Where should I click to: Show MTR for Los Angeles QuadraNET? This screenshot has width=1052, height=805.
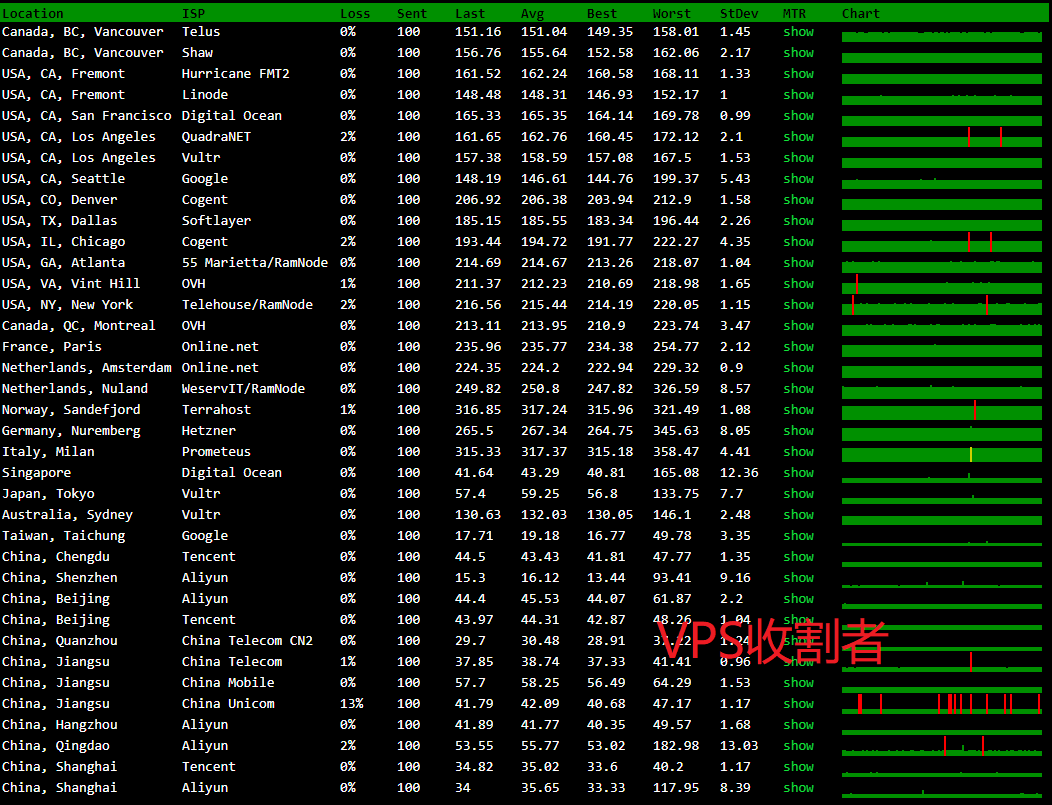(x=798, y=137)
